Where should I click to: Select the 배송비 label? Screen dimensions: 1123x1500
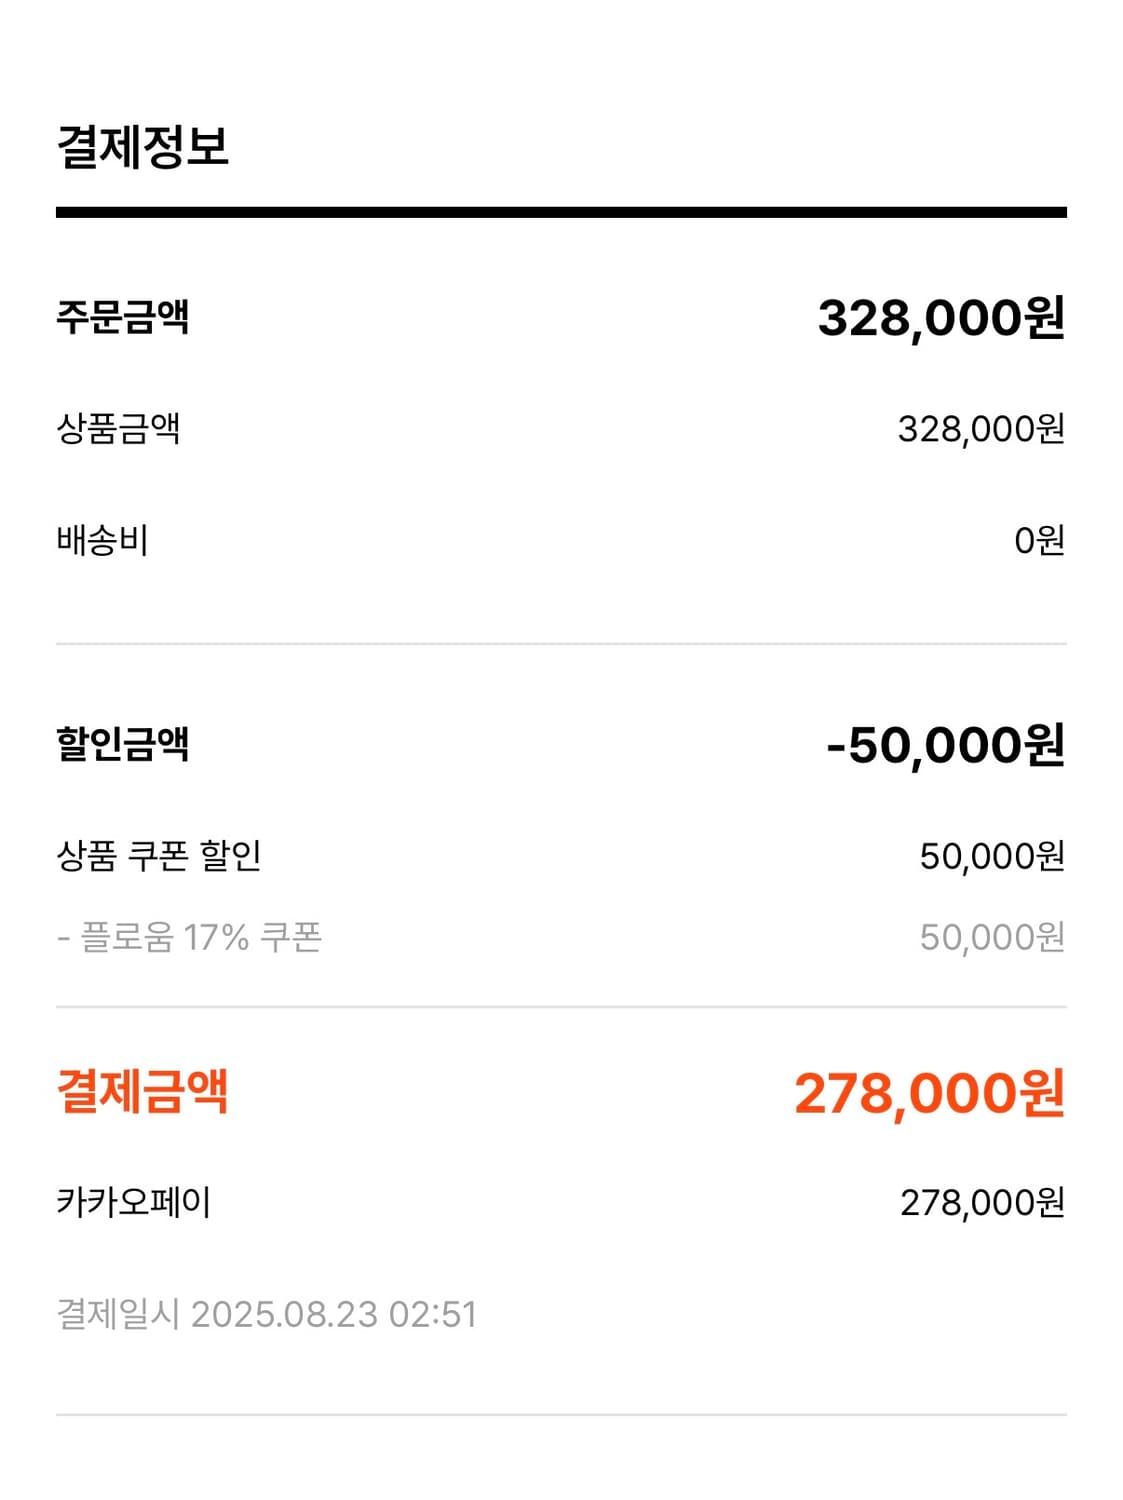pyautogui.click(x=102, y=540)
